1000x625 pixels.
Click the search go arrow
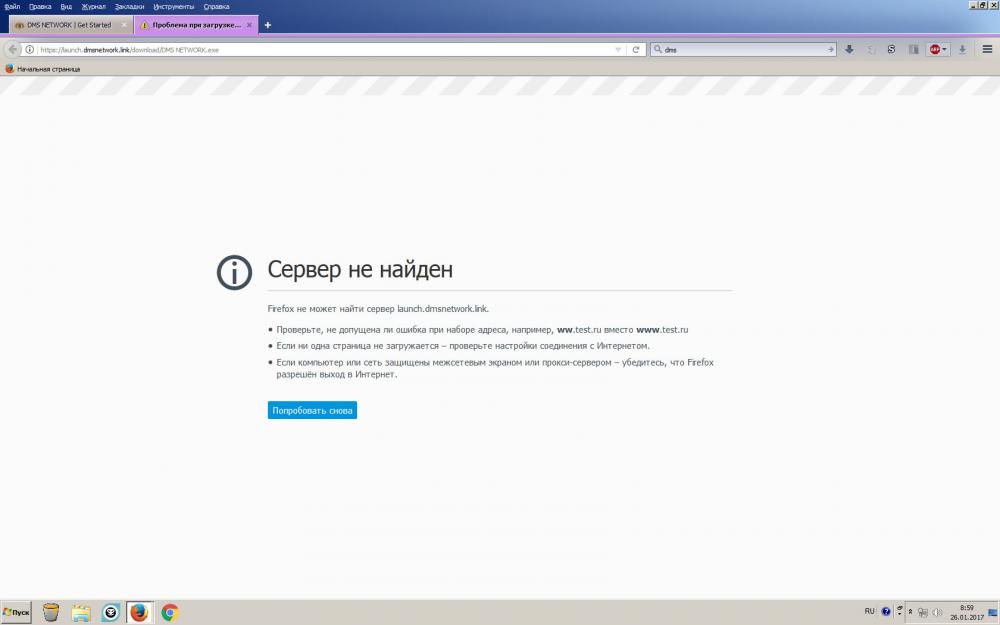pos(830,49)
